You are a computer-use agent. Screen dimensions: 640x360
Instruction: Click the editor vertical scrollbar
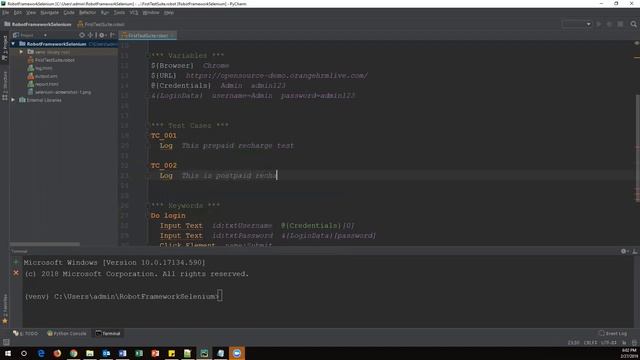pos(637,147)
